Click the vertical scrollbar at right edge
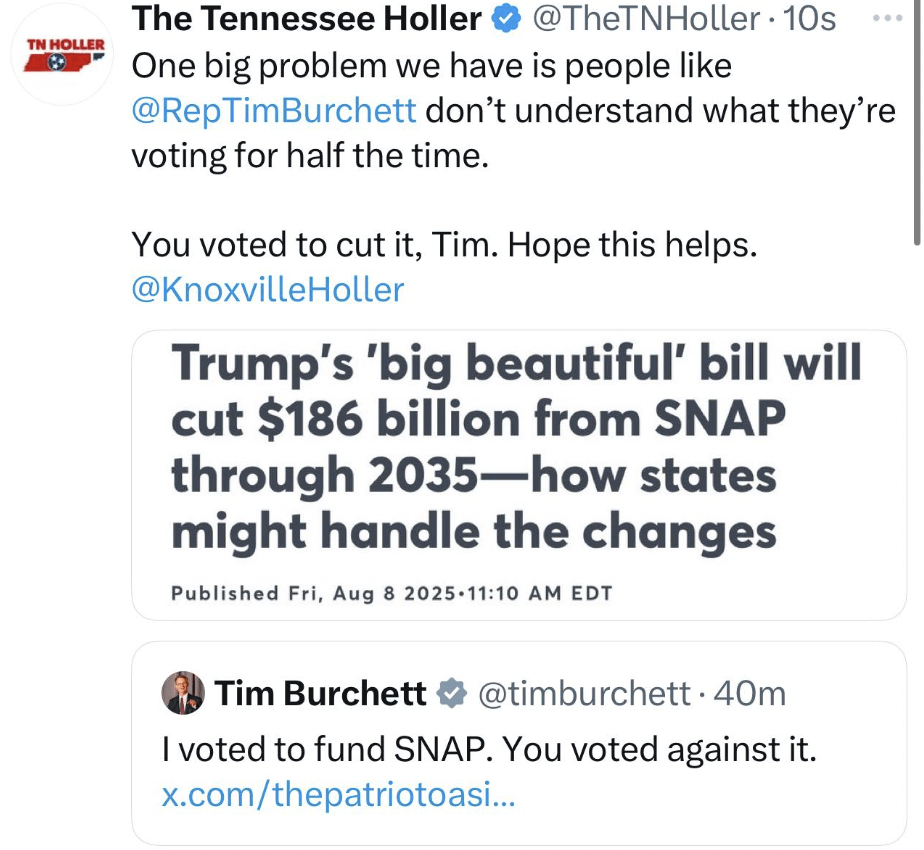This screenshot has width=924, height=850. click(x=917, y=120)
